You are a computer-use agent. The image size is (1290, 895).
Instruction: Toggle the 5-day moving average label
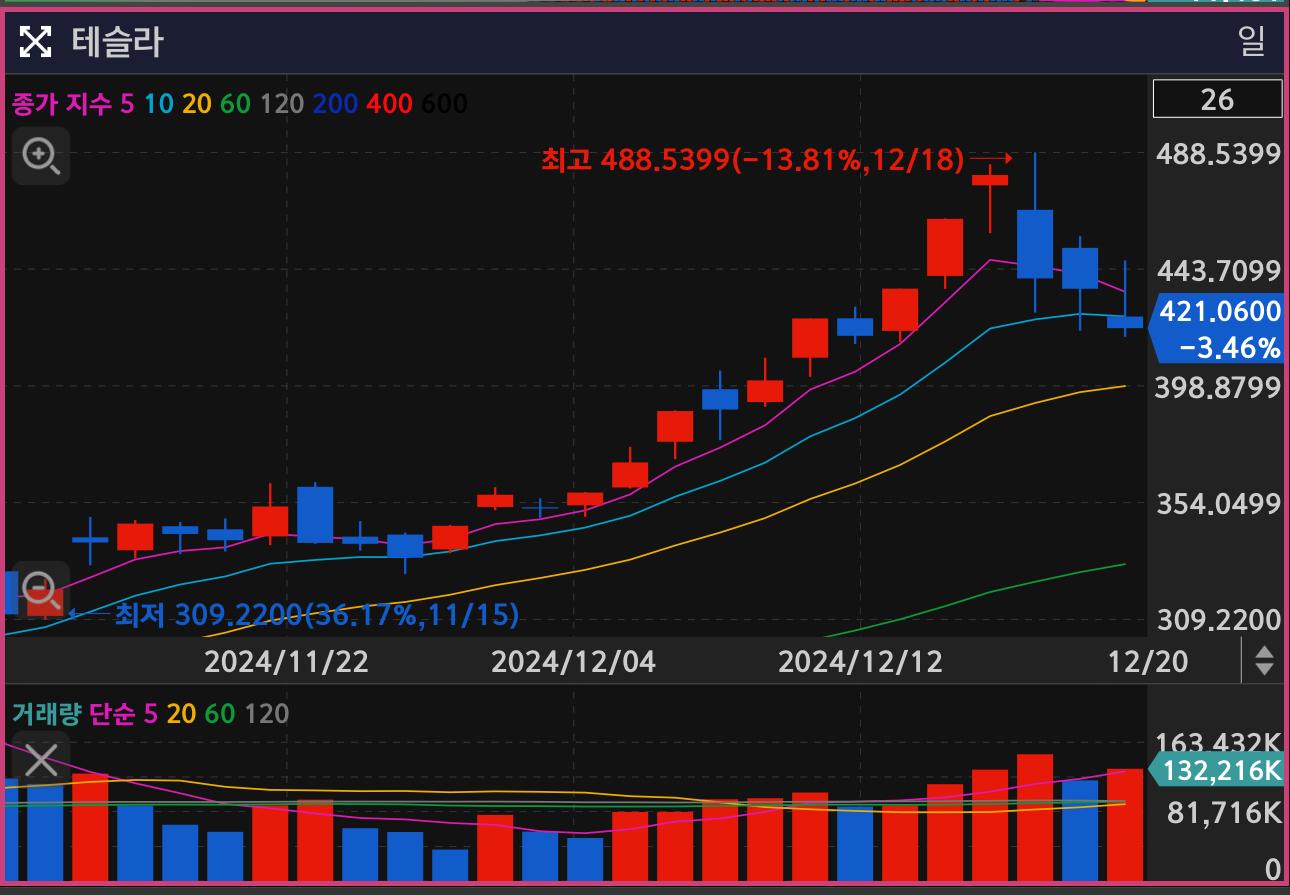[x=127, y=103]
